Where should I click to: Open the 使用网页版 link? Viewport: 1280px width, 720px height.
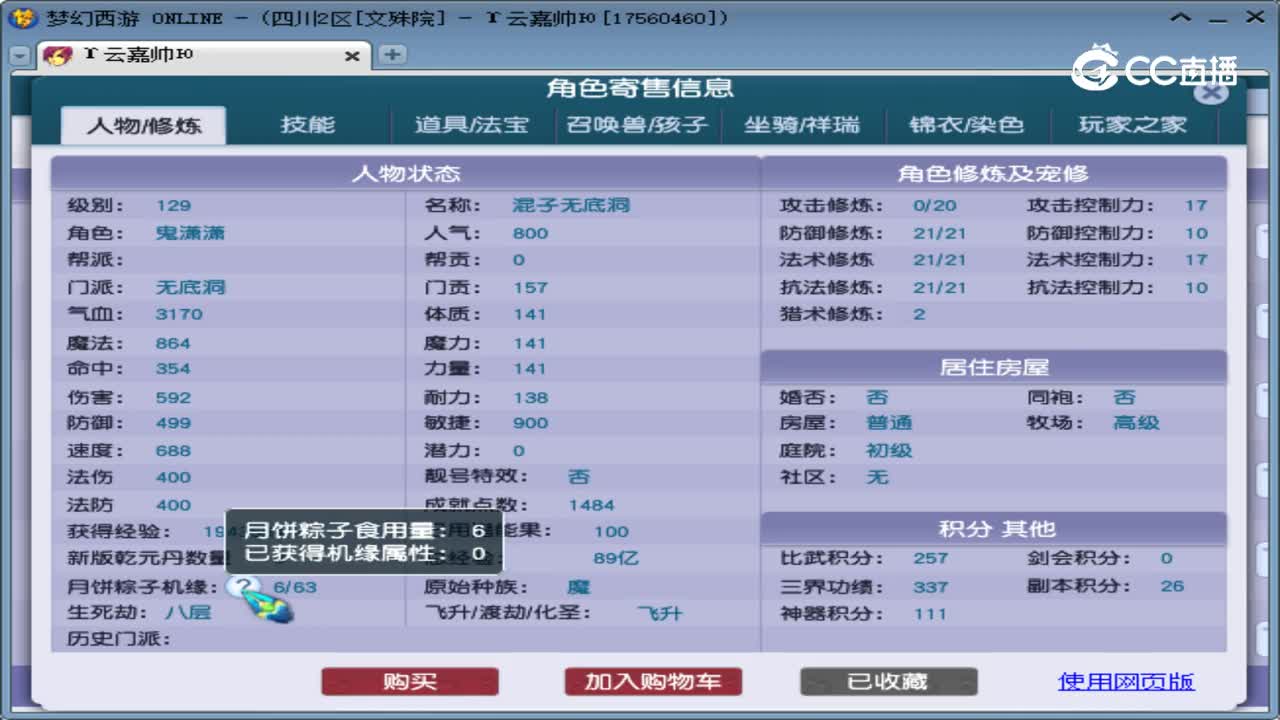coord(1126,682)
